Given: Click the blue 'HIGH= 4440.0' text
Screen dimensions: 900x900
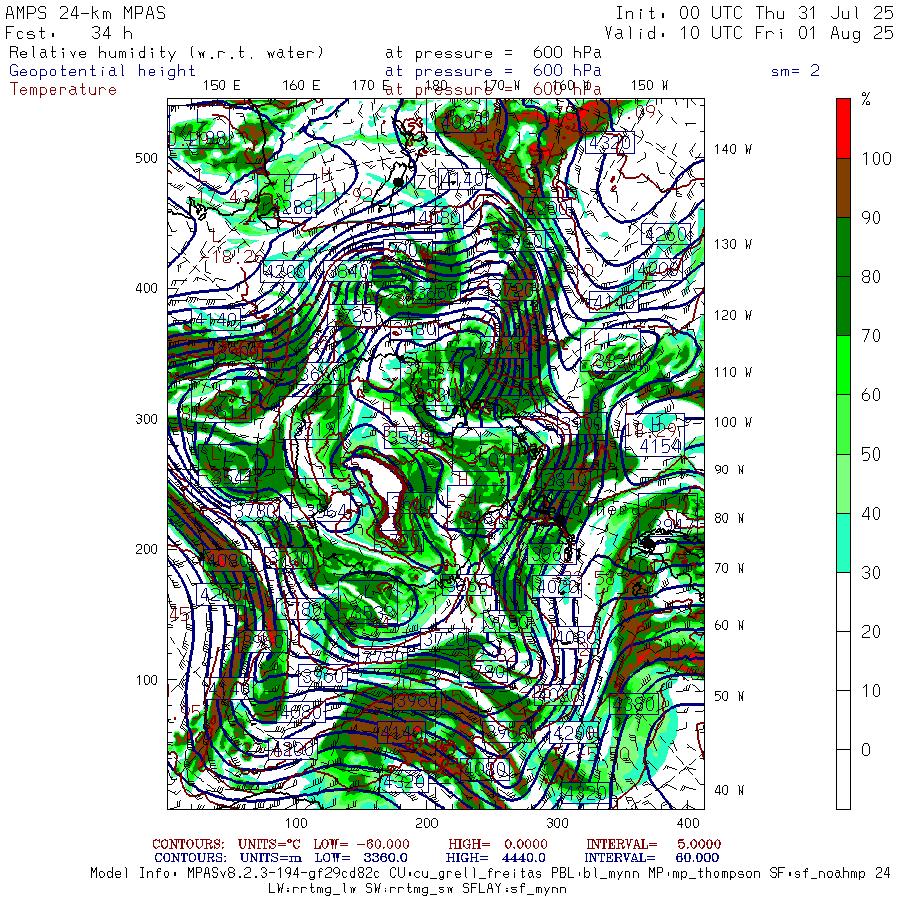Looking at the screenshot, I should pyautogui.click(x=496, y=858).
